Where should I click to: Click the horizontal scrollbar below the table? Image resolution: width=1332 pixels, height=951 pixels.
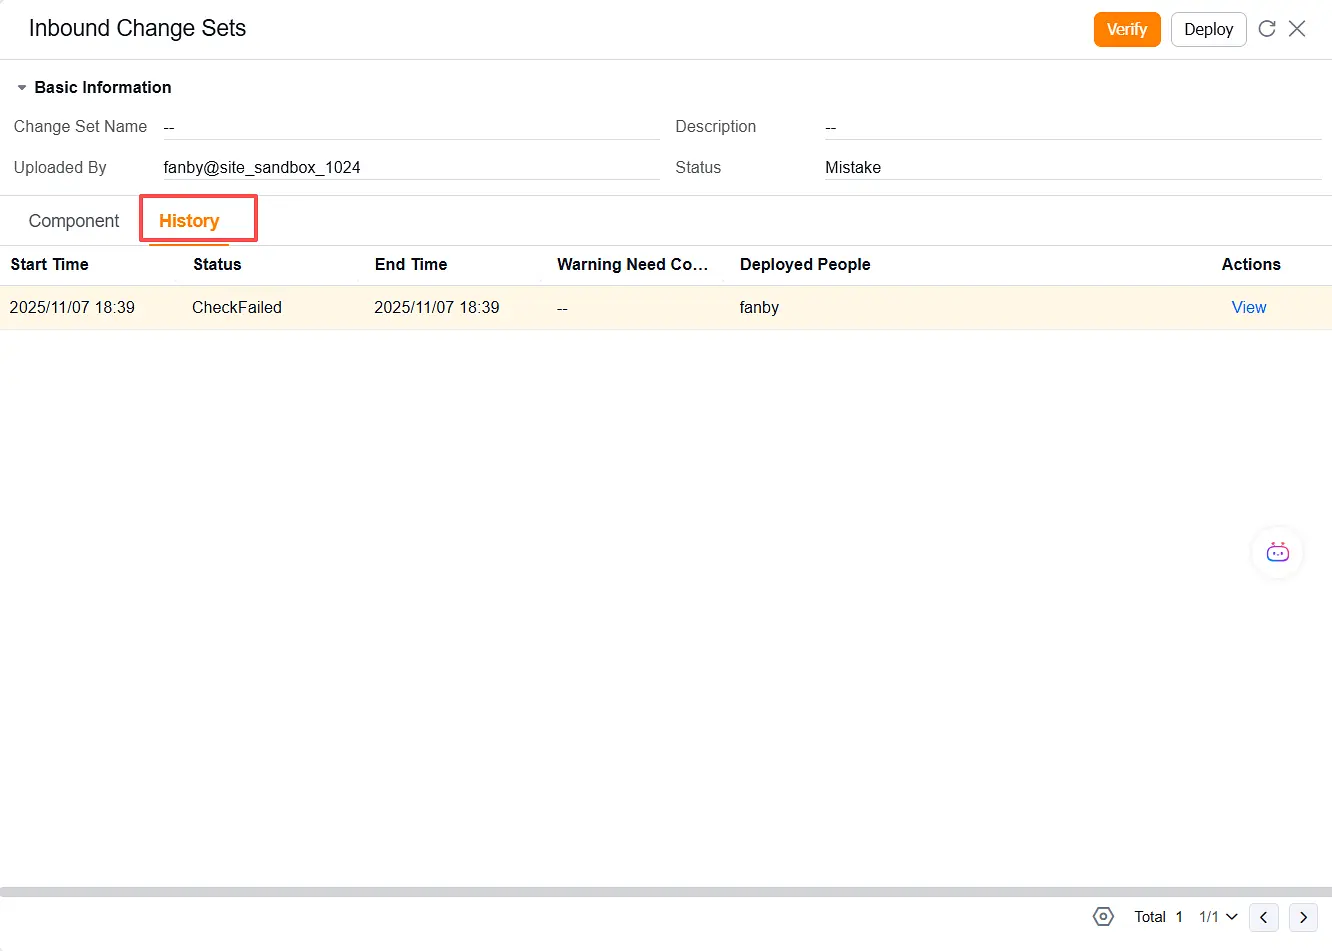tap(666, 891)
